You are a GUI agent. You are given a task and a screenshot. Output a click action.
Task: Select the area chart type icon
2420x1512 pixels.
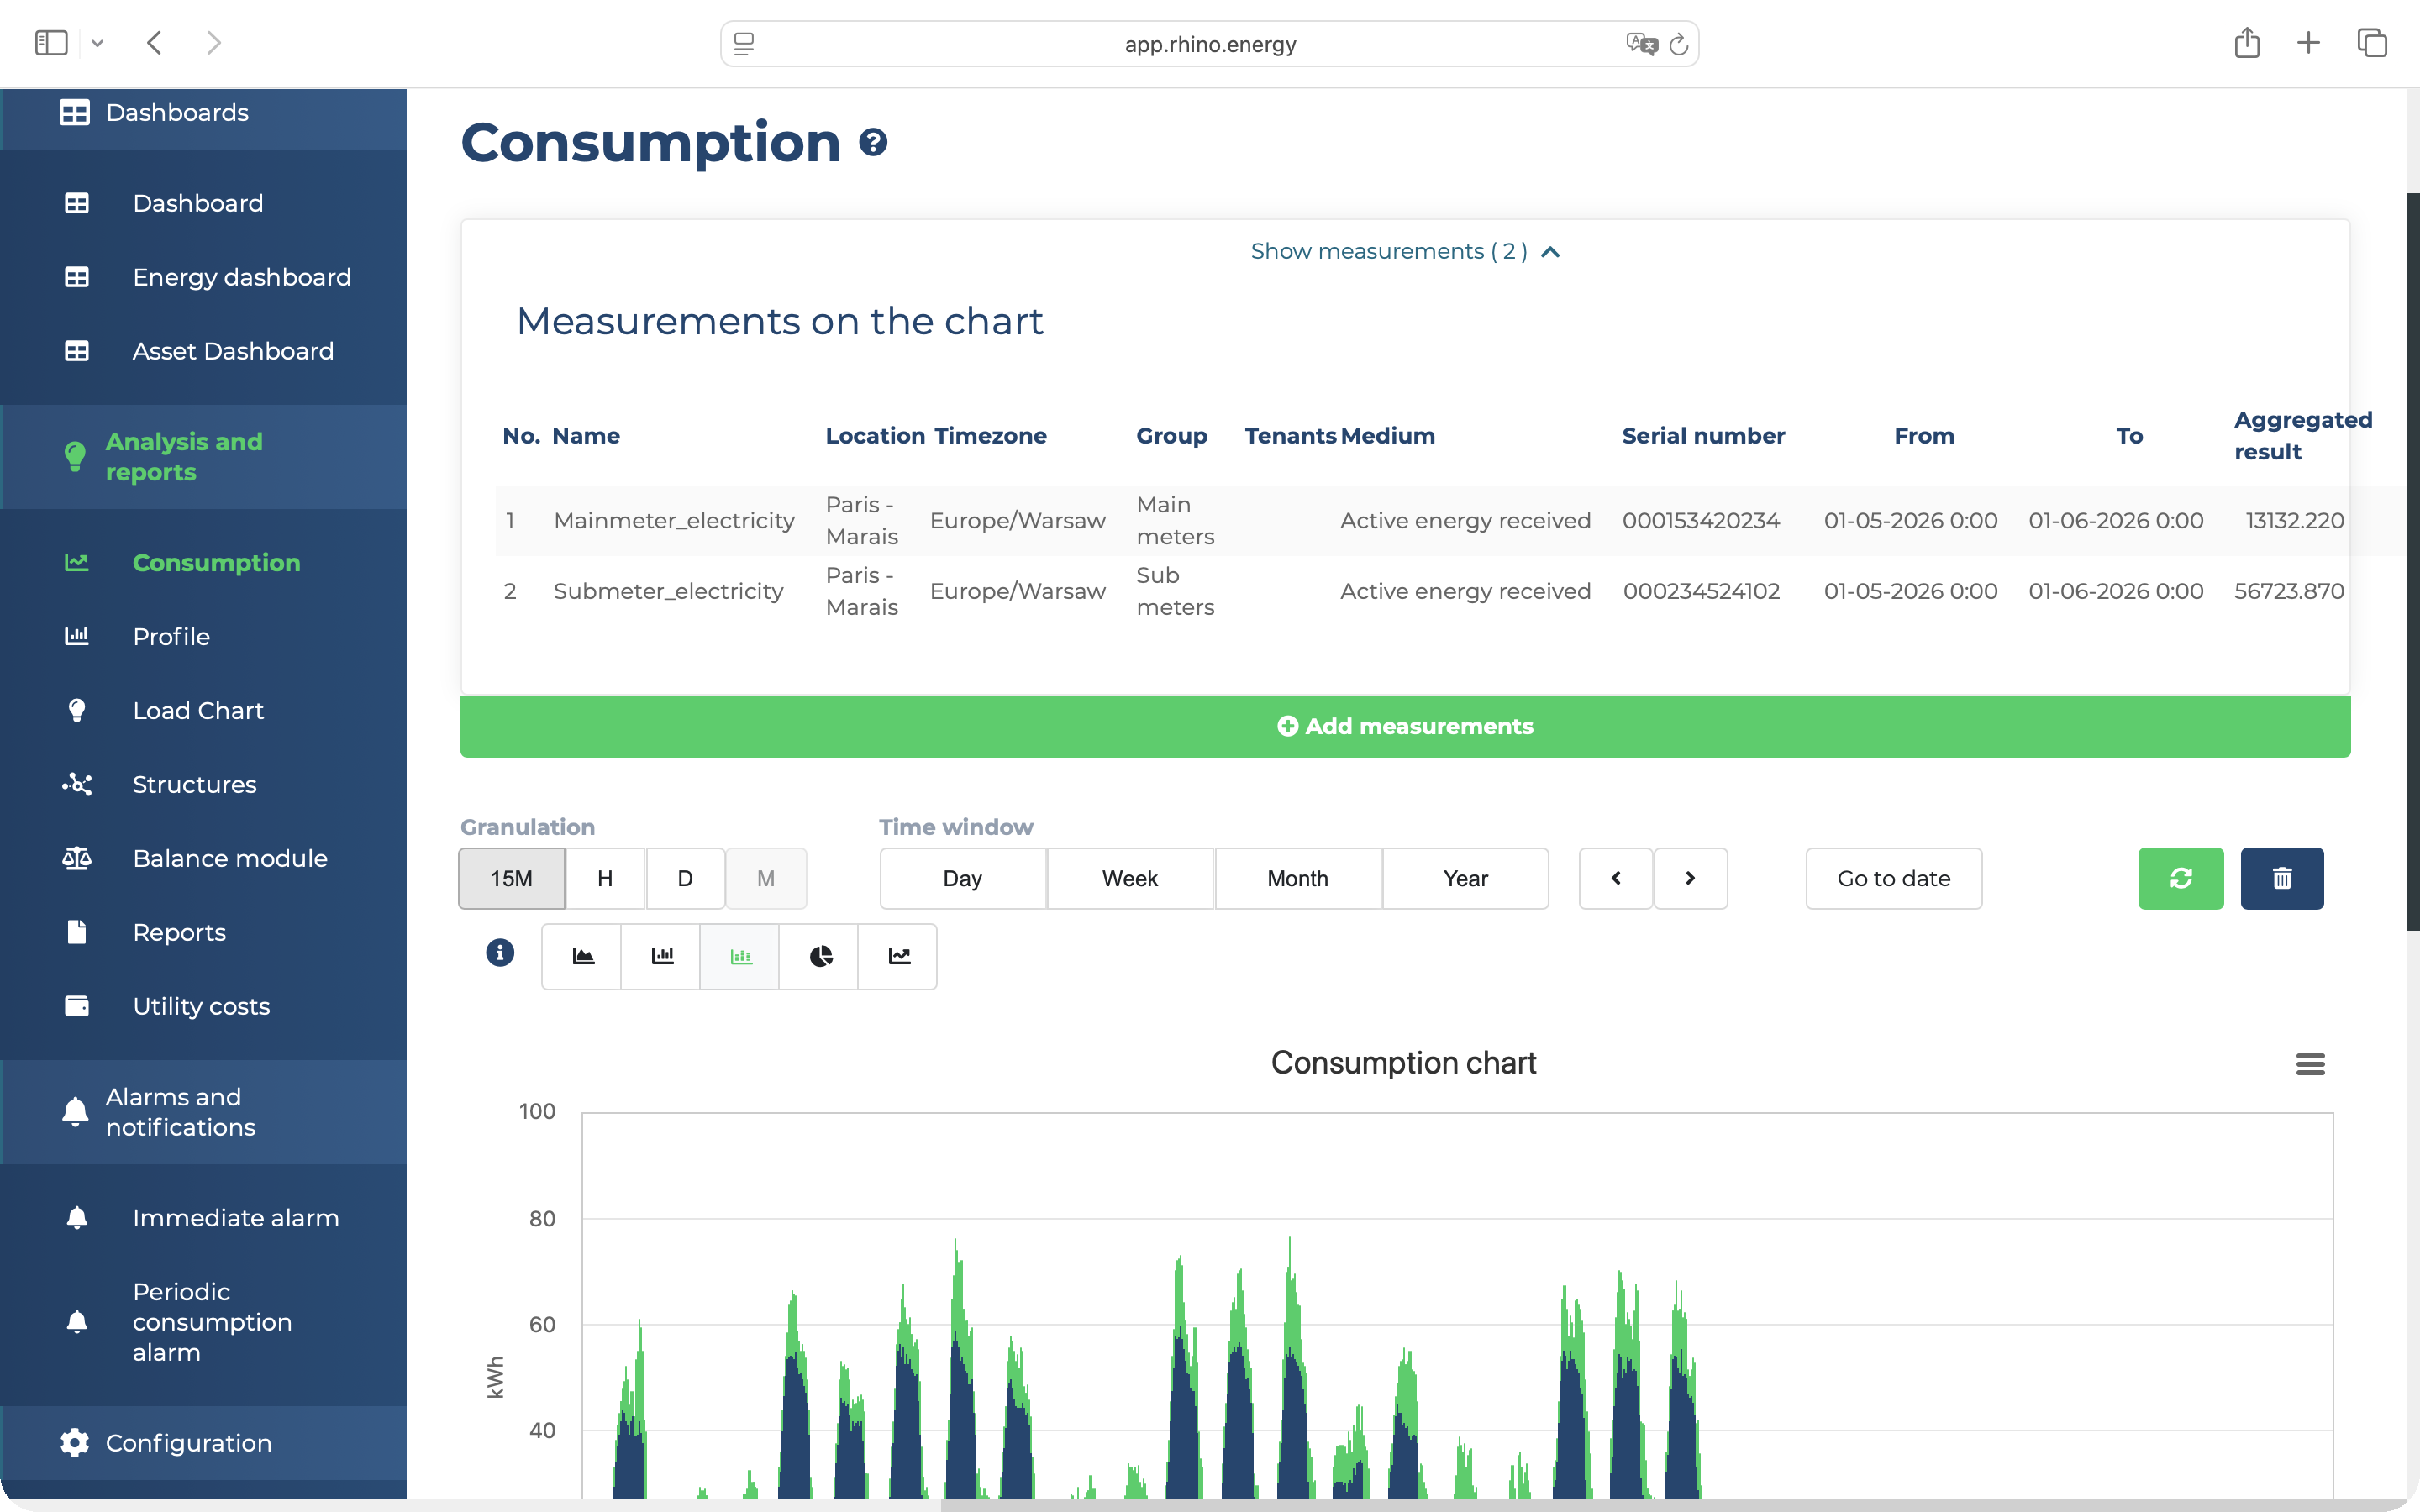pyautogui.click(x=583, y=957)
